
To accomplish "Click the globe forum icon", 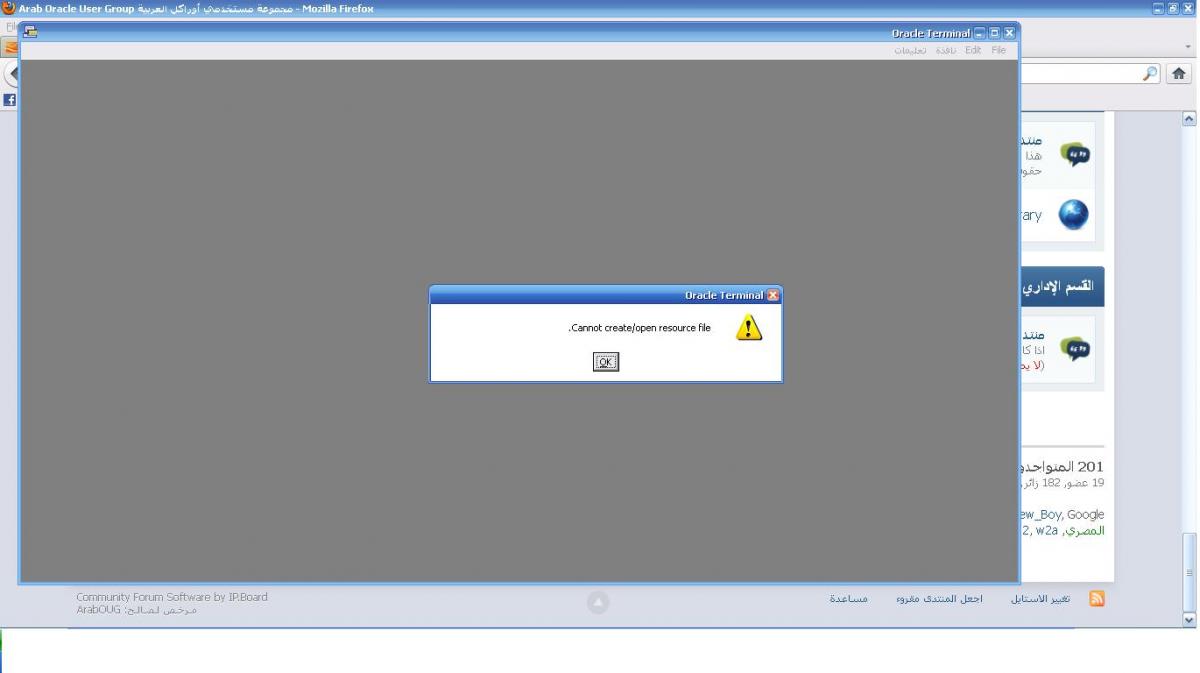I will pyautogui.click(x=1074, y=214).
